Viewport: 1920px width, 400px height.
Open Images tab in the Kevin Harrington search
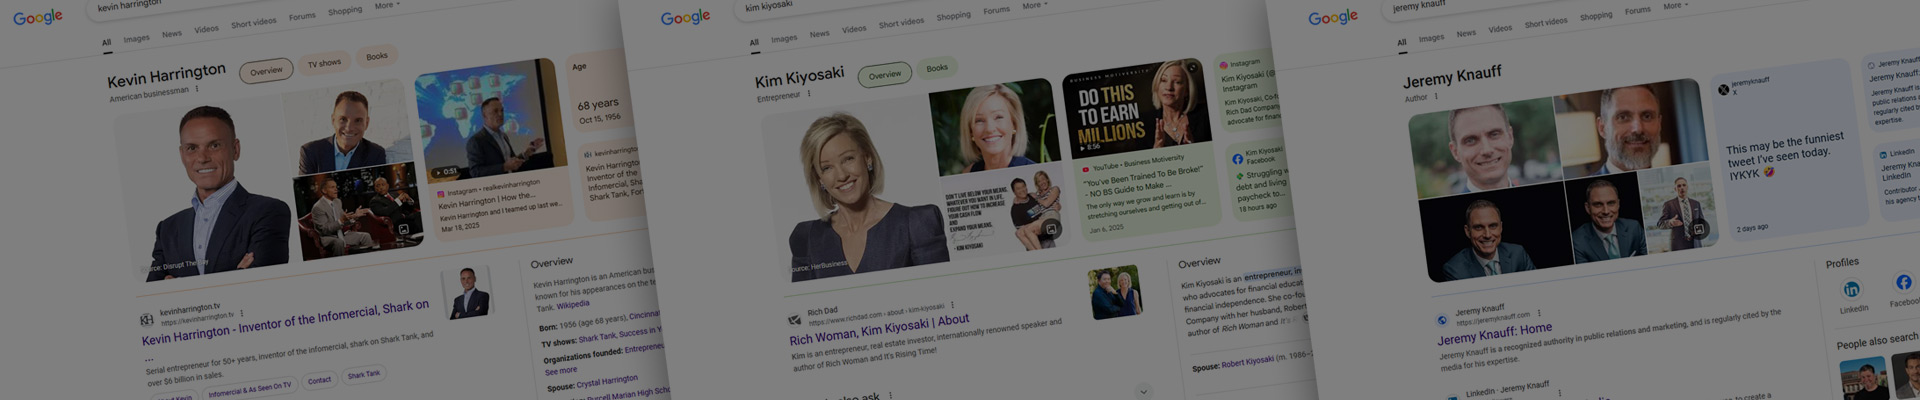(136, 39)
